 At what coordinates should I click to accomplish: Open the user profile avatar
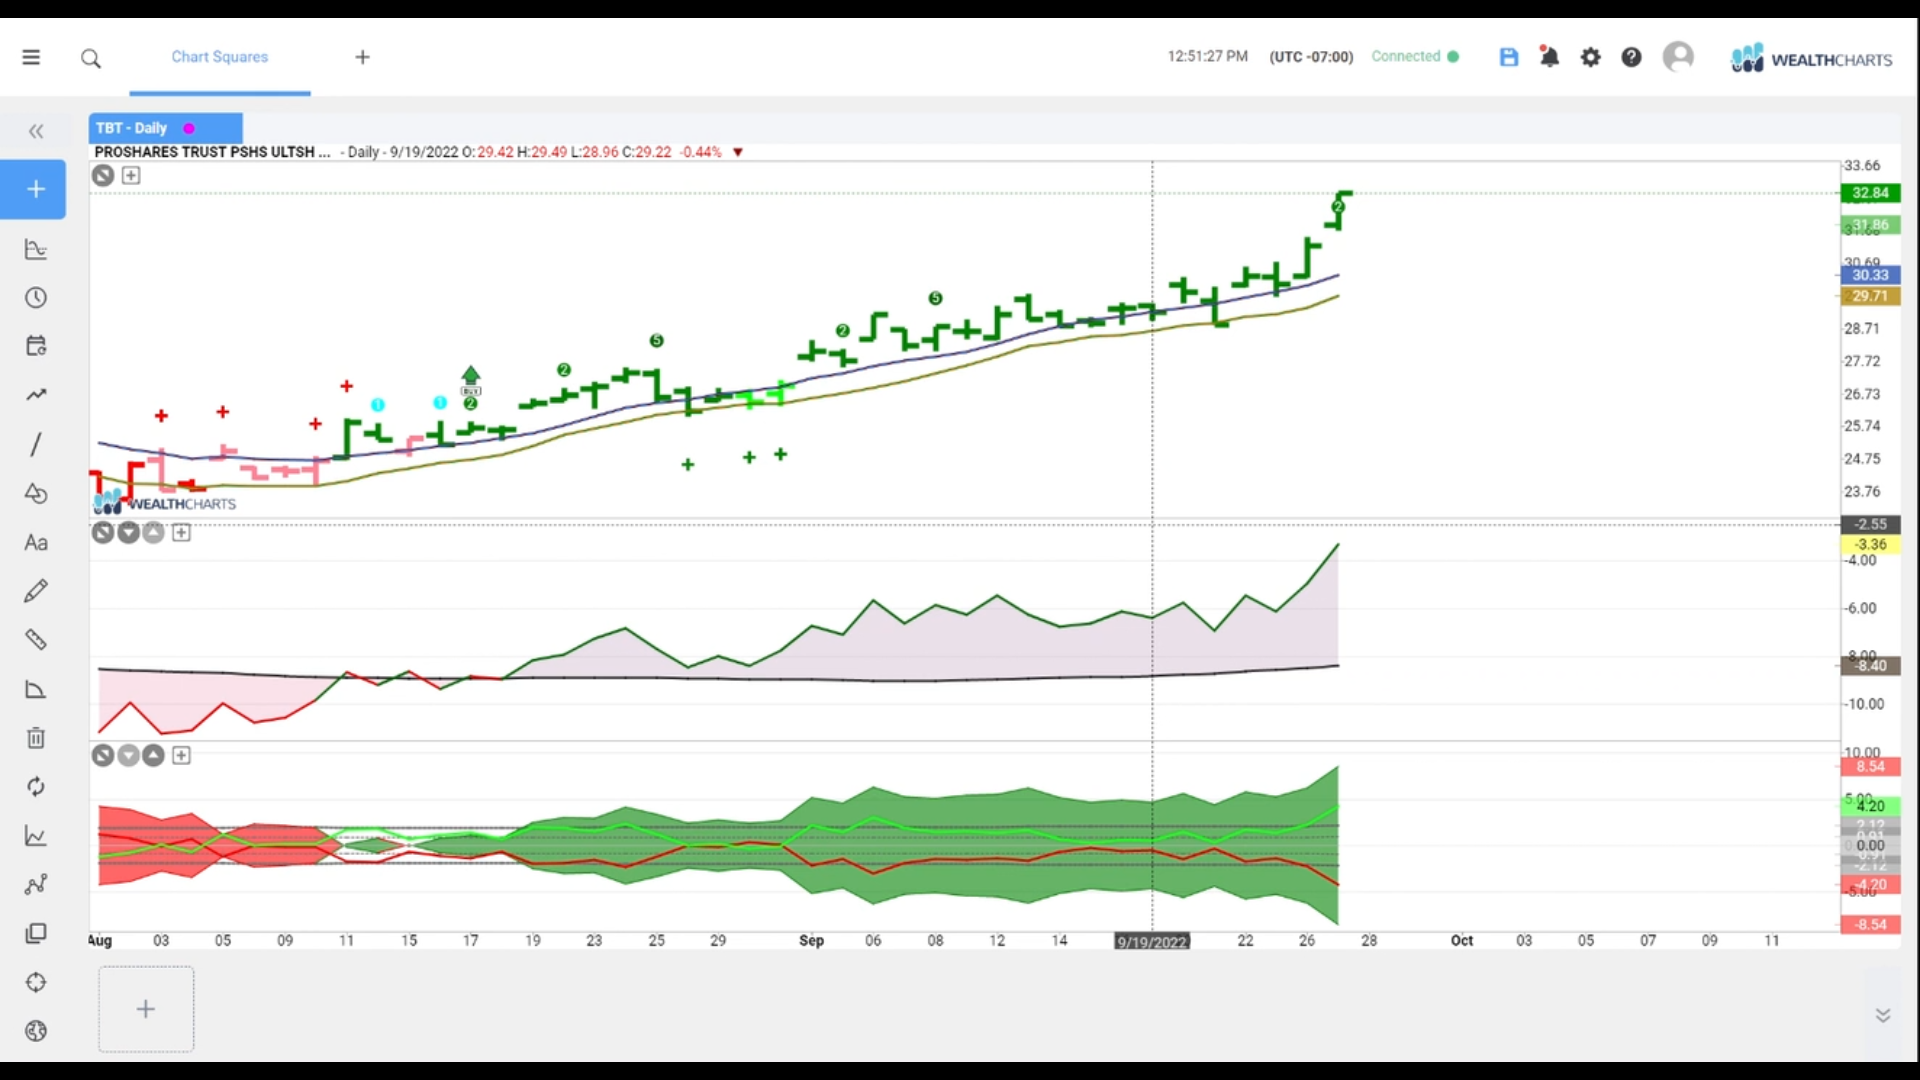tap(1678, 57)
